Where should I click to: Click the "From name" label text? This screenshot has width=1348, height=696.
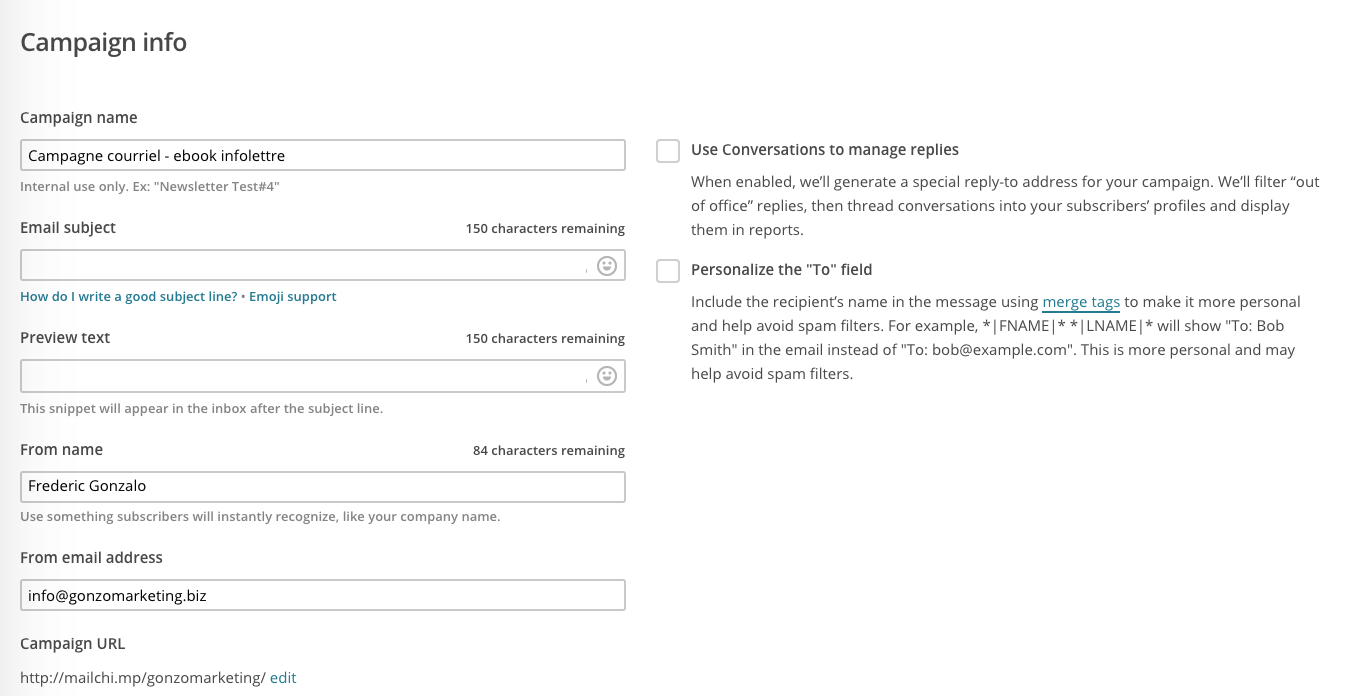(x=61, y=450)
